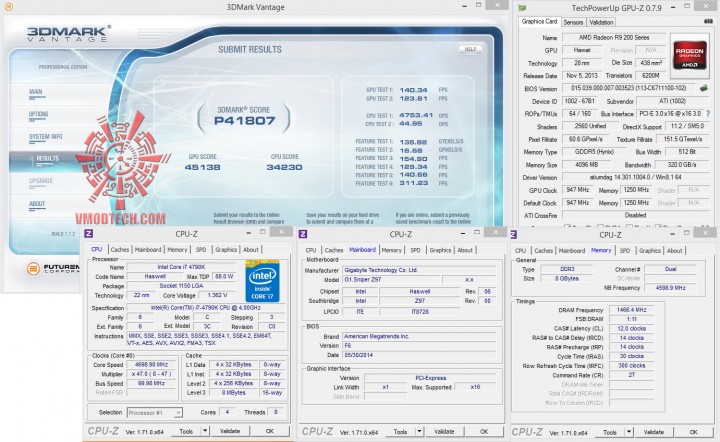Click the Z icon of the Mainboard CPU-Z window
The height and width of the screenshot is (442, 720).
click(303, 234)
